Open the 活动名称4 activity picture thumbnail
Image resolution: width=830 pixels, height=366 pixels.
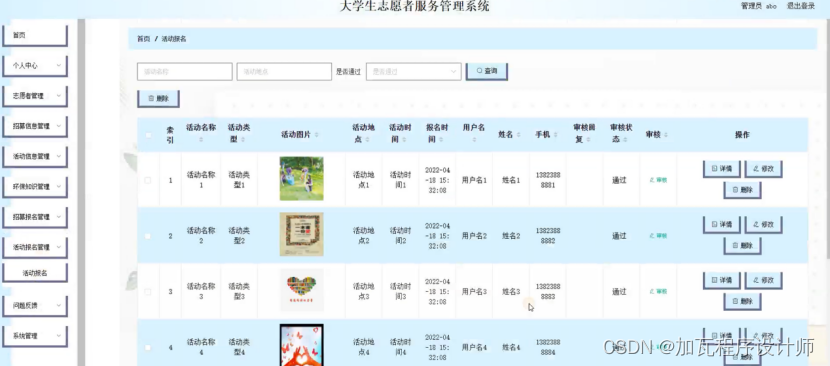point(302,345)
